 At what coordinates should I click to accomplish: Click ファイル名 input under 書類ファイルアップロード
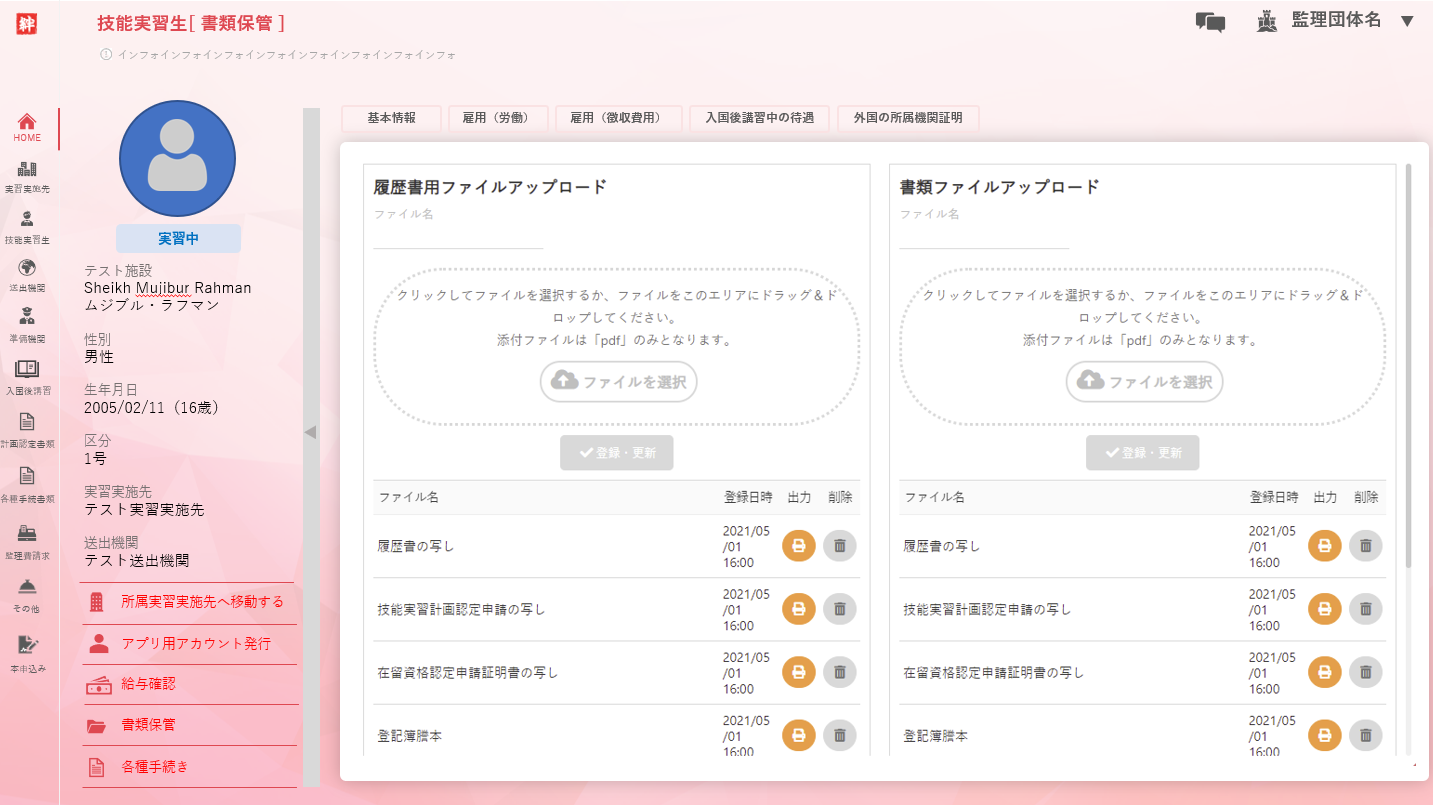click(984, 237)
